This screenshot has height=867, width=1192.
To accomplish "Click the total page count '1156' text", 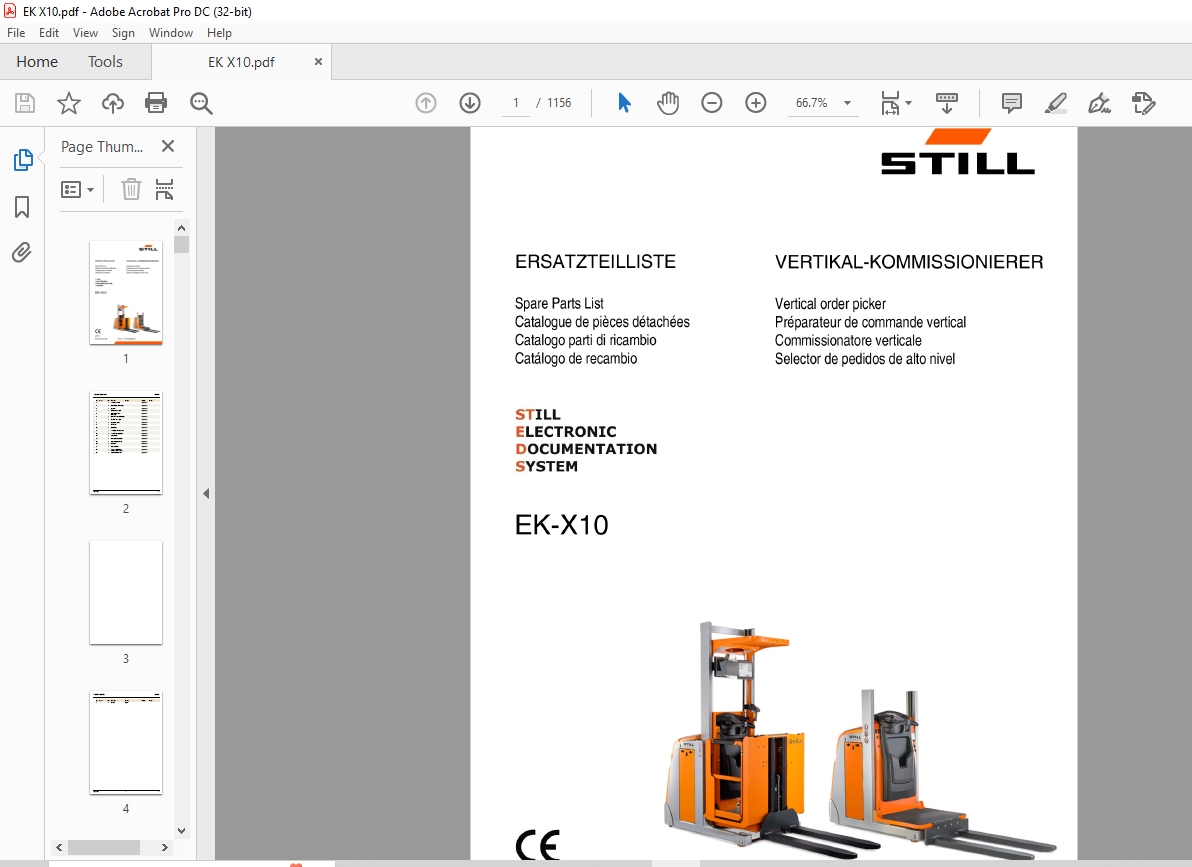I will [559, 103].
